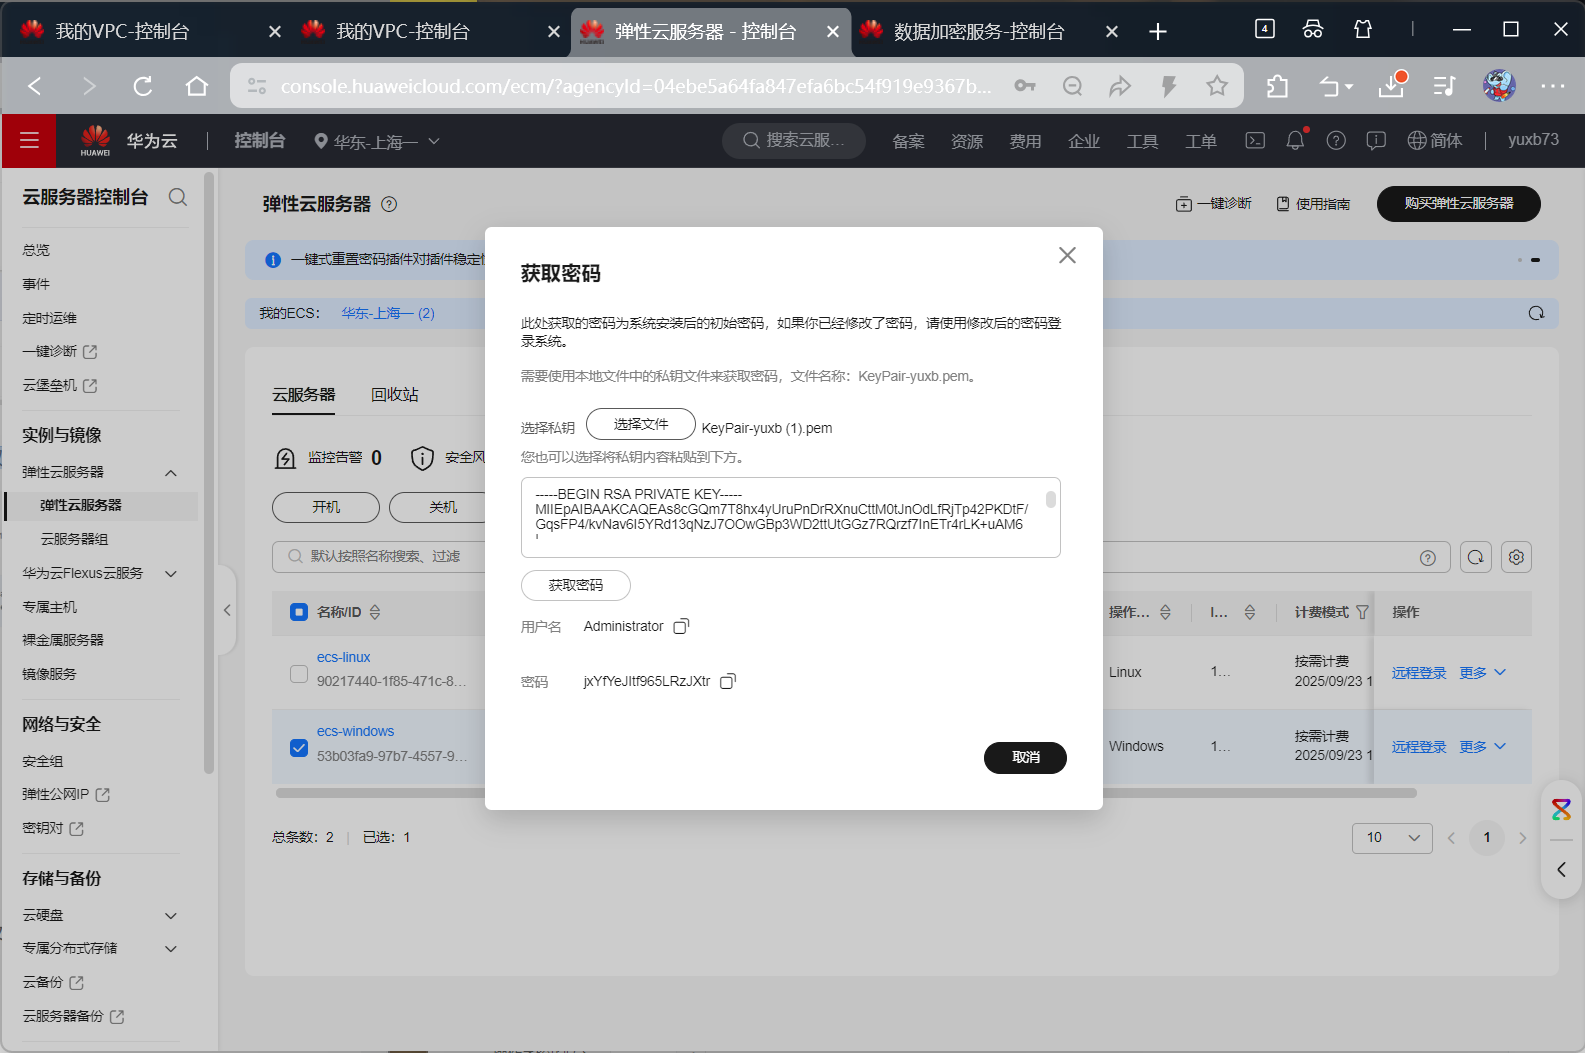Toggle the select-all checkbox in table header
1585x1053 pixels.
tap(299, 612)
